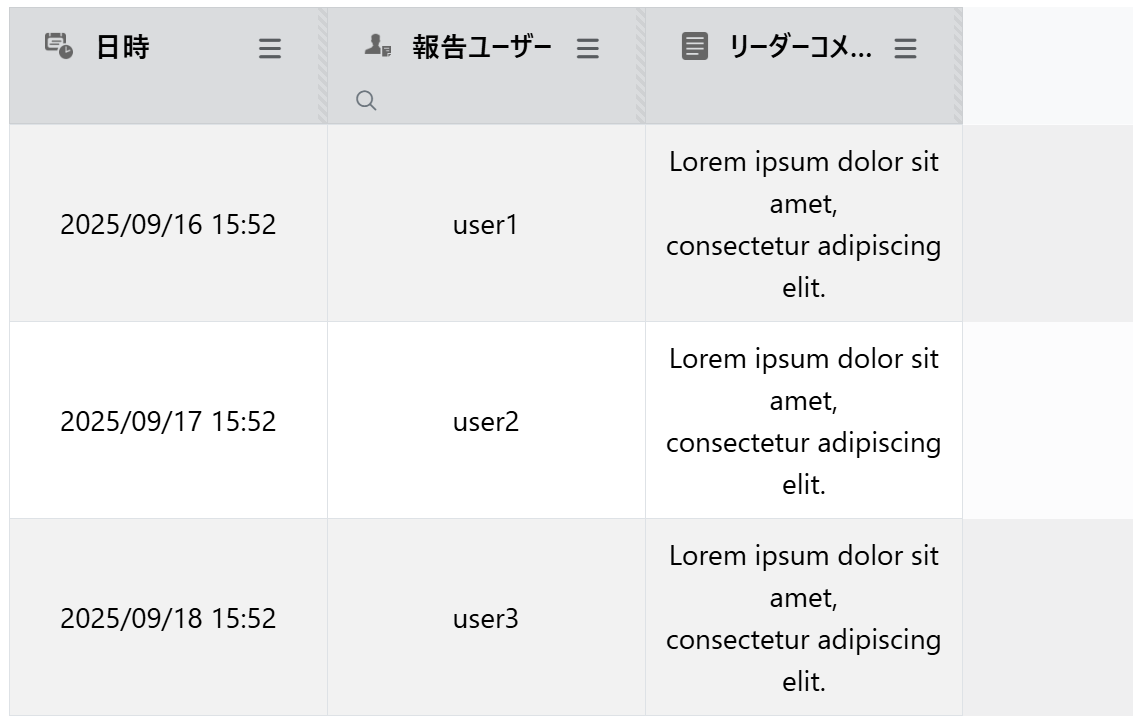Viewport: 1133px width, 726px height.
Task: Select the leader comment for user2 row
Action: pos(804,421)
